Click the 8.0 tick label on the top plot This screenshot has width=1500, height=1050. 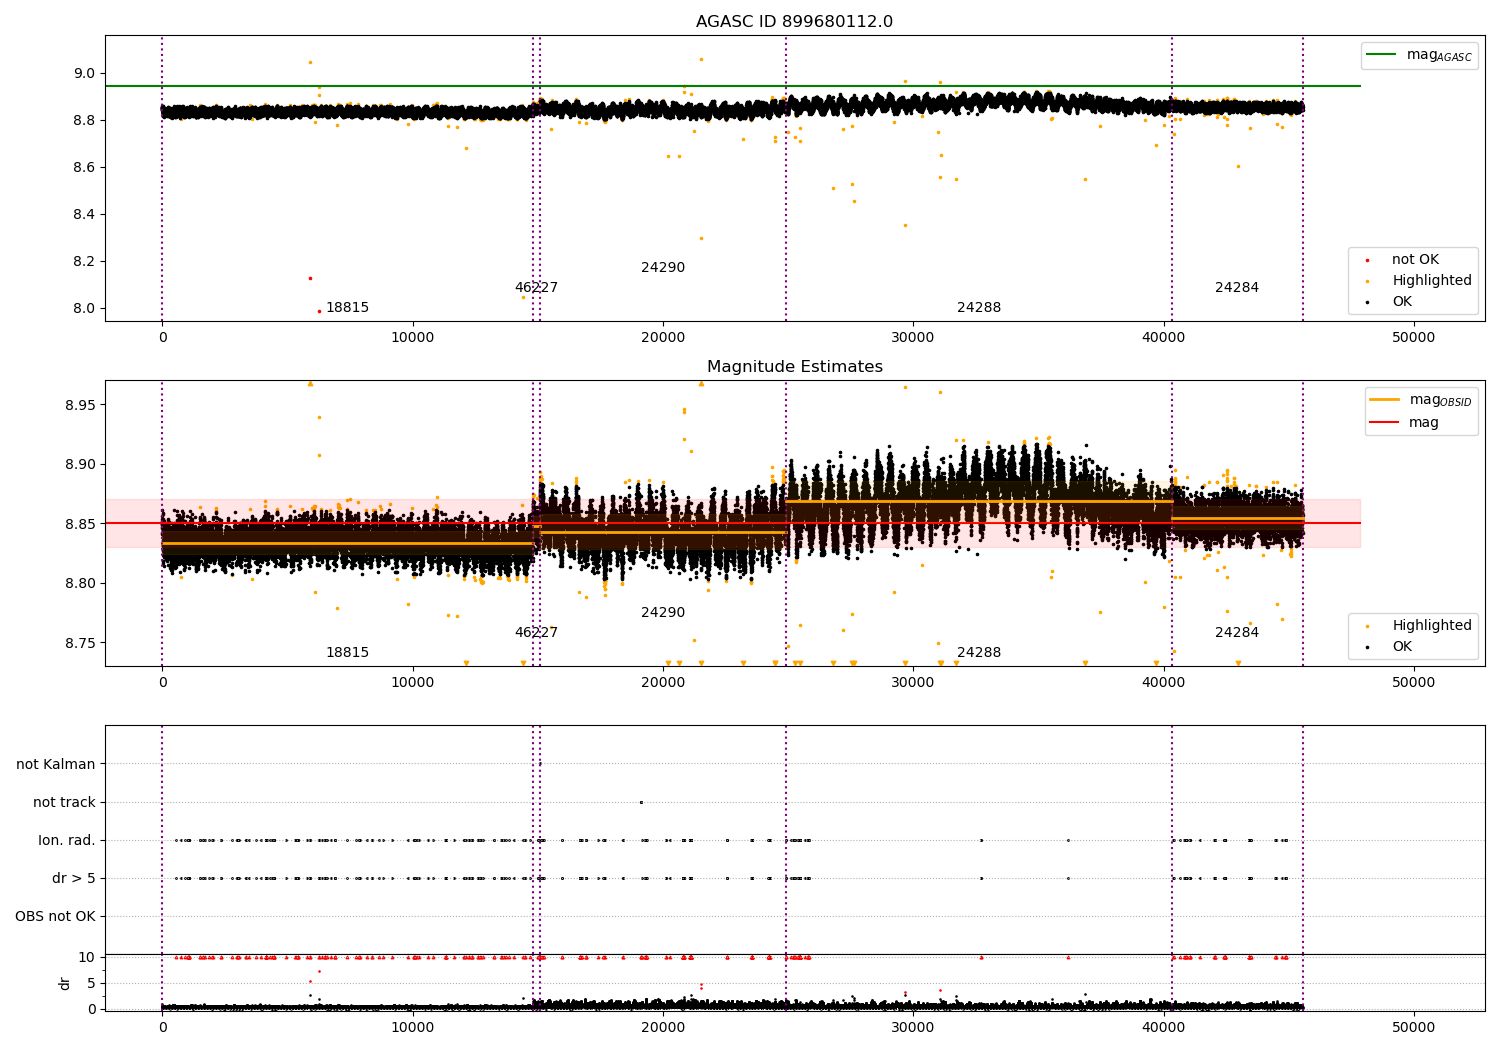click(x=84, y=308)
